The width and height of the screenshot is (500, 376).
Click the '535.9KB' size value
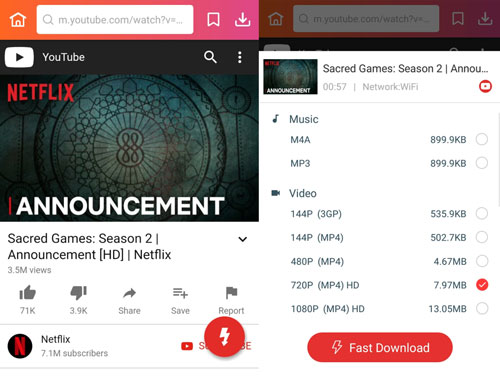448,214
